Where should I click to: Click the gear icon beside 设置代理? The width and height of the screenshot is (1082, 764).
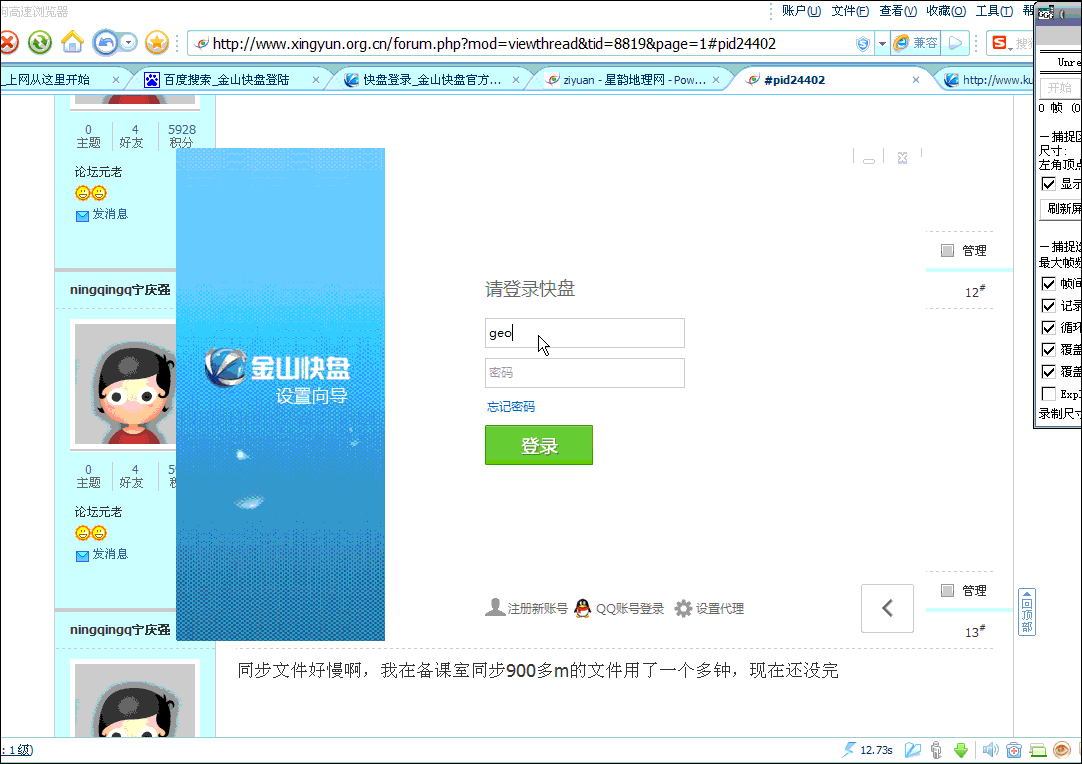(683, 608)
